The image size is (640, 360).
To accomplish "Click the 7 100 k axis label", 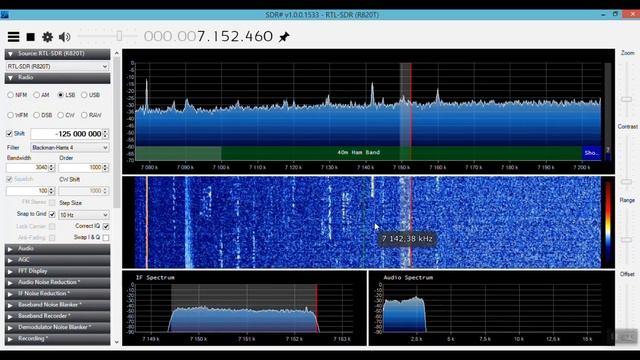I will click(x=221, y=167).
